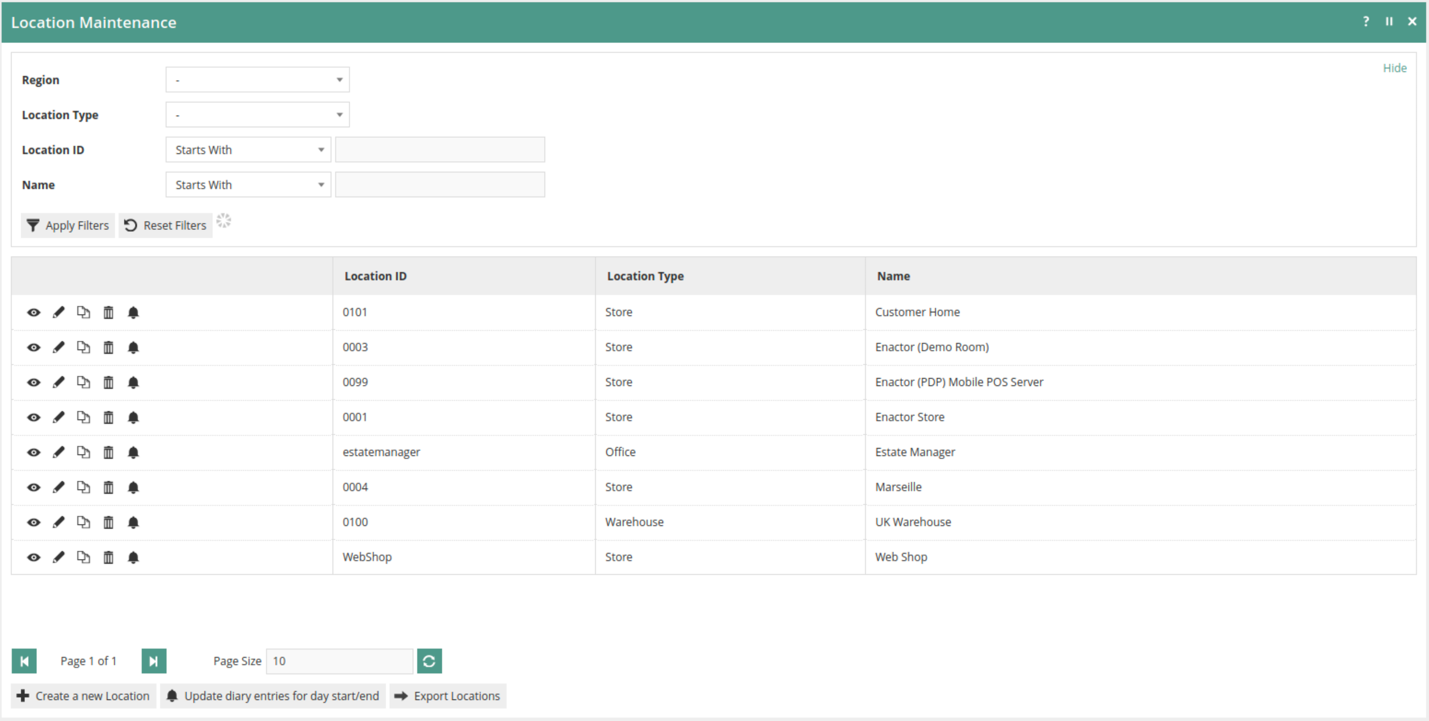Click Apply Filters button
Viewport: 1429px width, 721px height.
[x=68, y=225]
